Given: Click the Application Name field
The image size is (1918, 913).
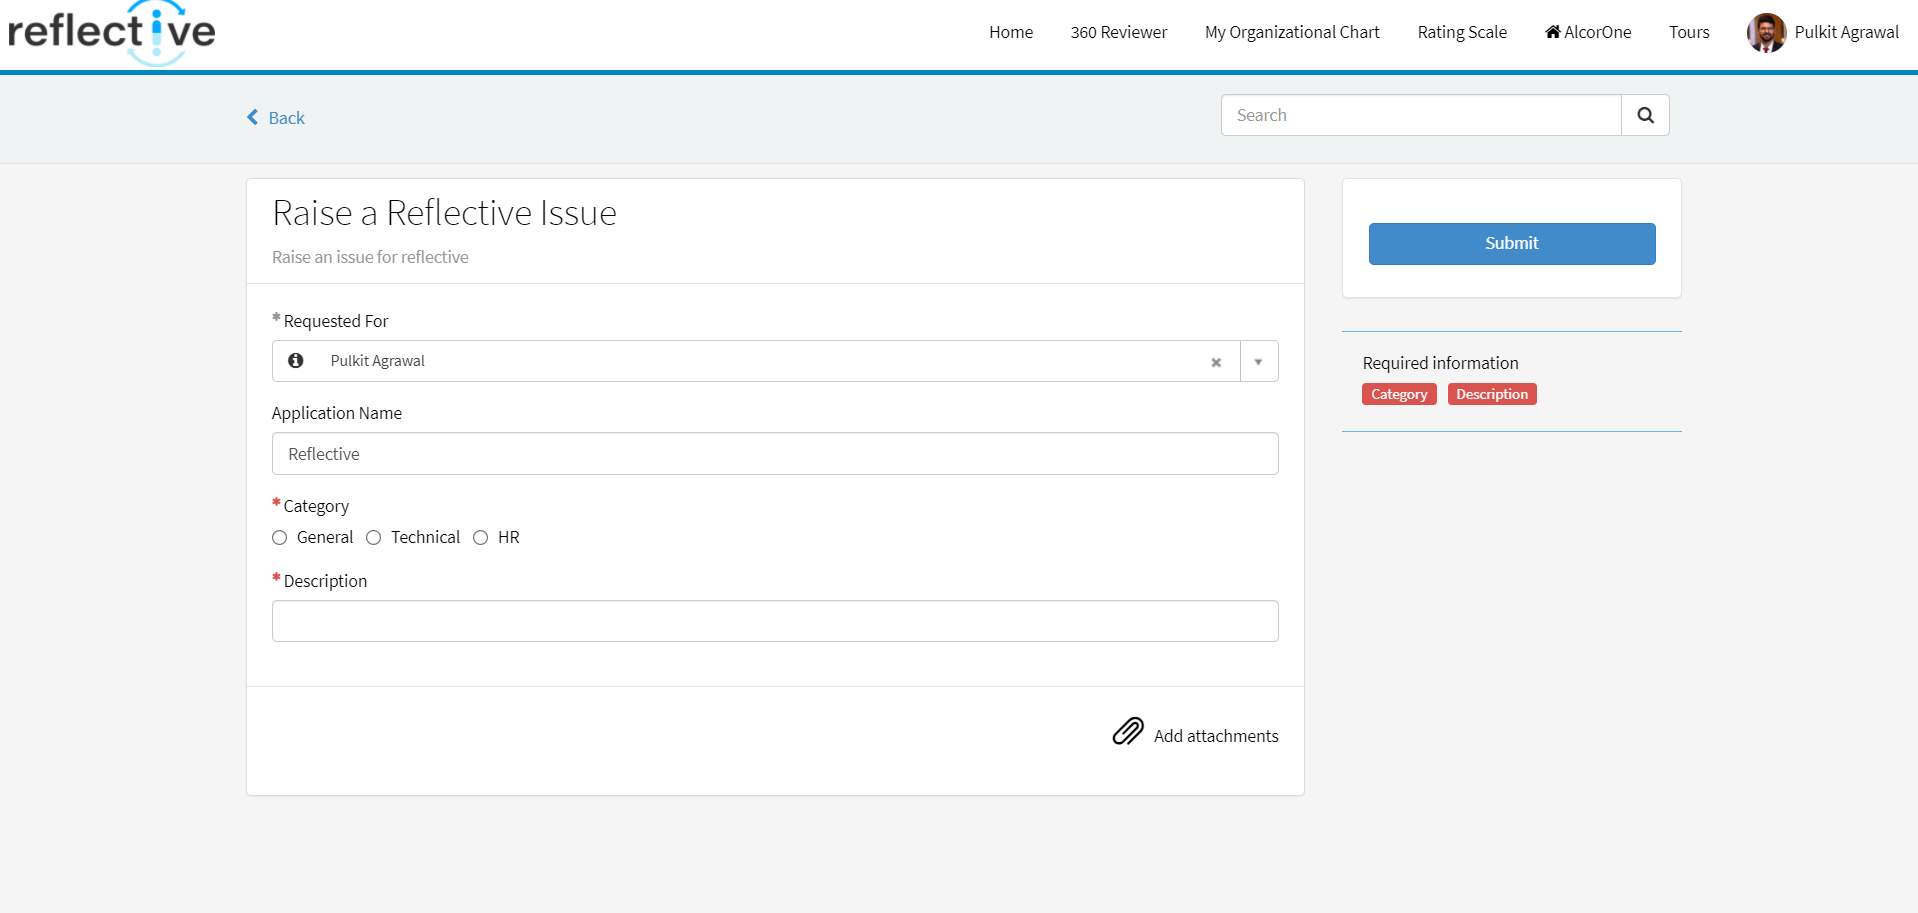Looking at the screenshot, I should [775, 454].
